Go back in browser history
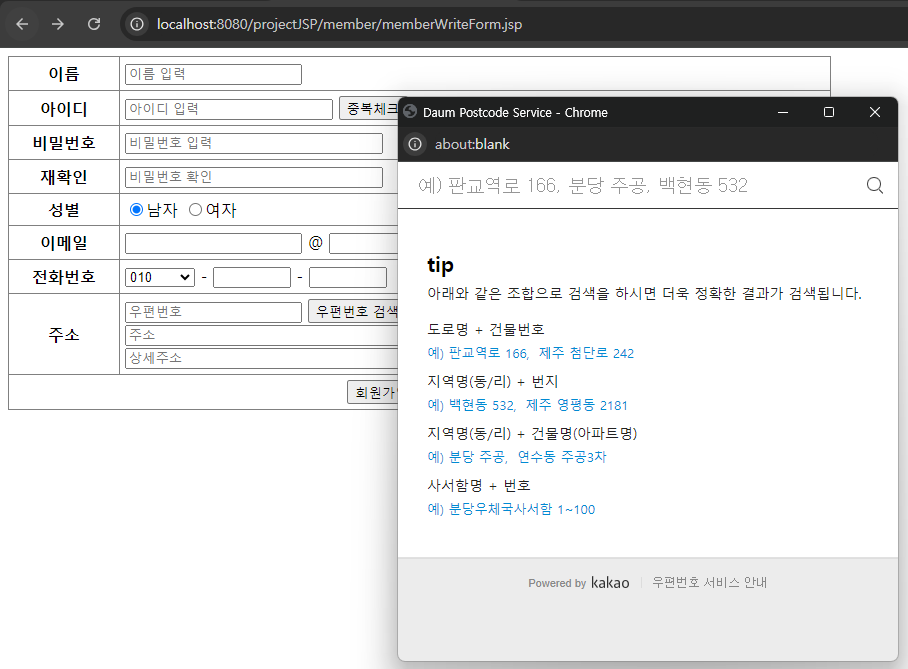This screenshot has width=908, height=669. (22, 24)
